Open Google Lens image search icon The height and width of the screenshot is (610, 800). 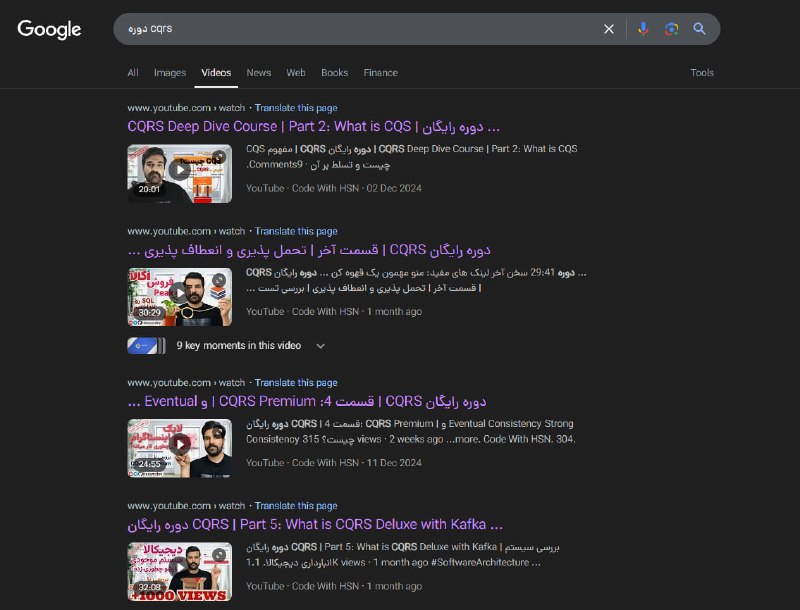(671, 29)
